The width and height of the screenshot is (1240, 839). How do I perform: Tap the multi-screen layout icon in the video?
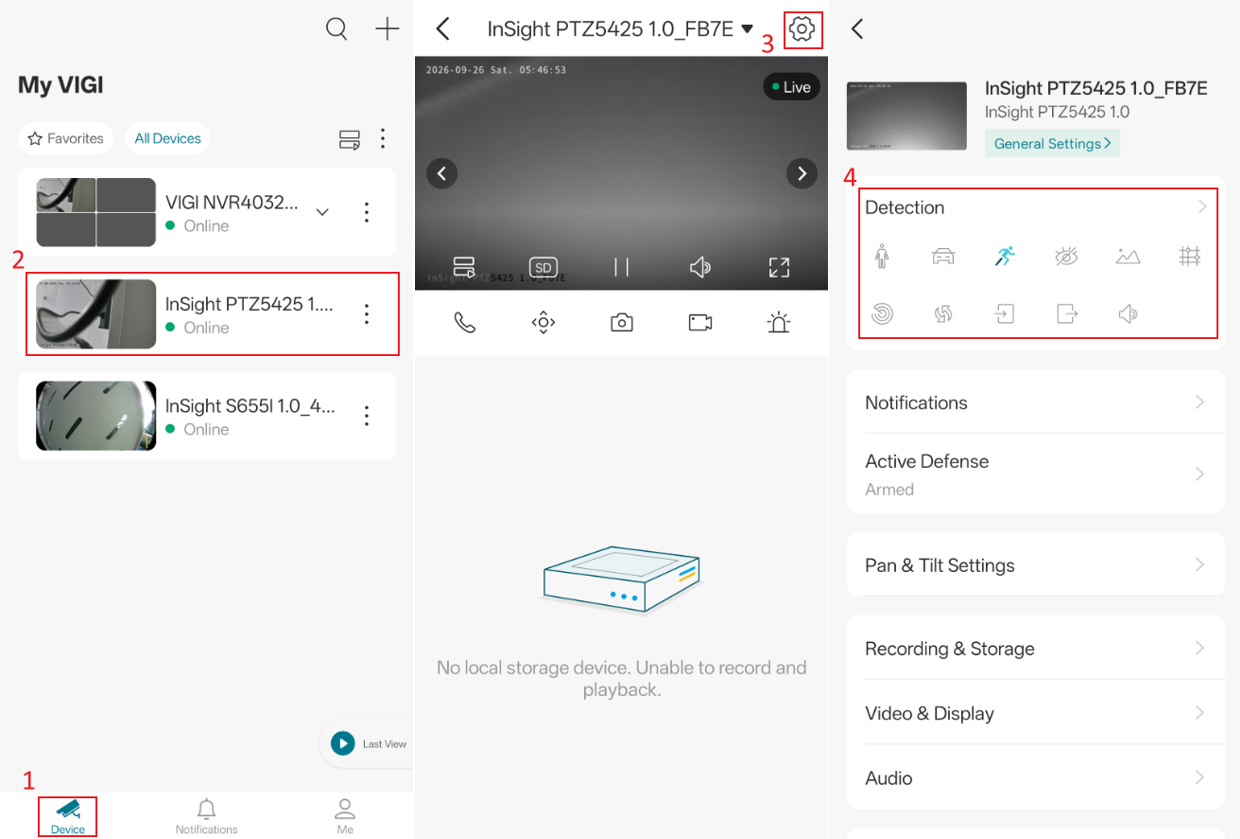tap(464, 267)
